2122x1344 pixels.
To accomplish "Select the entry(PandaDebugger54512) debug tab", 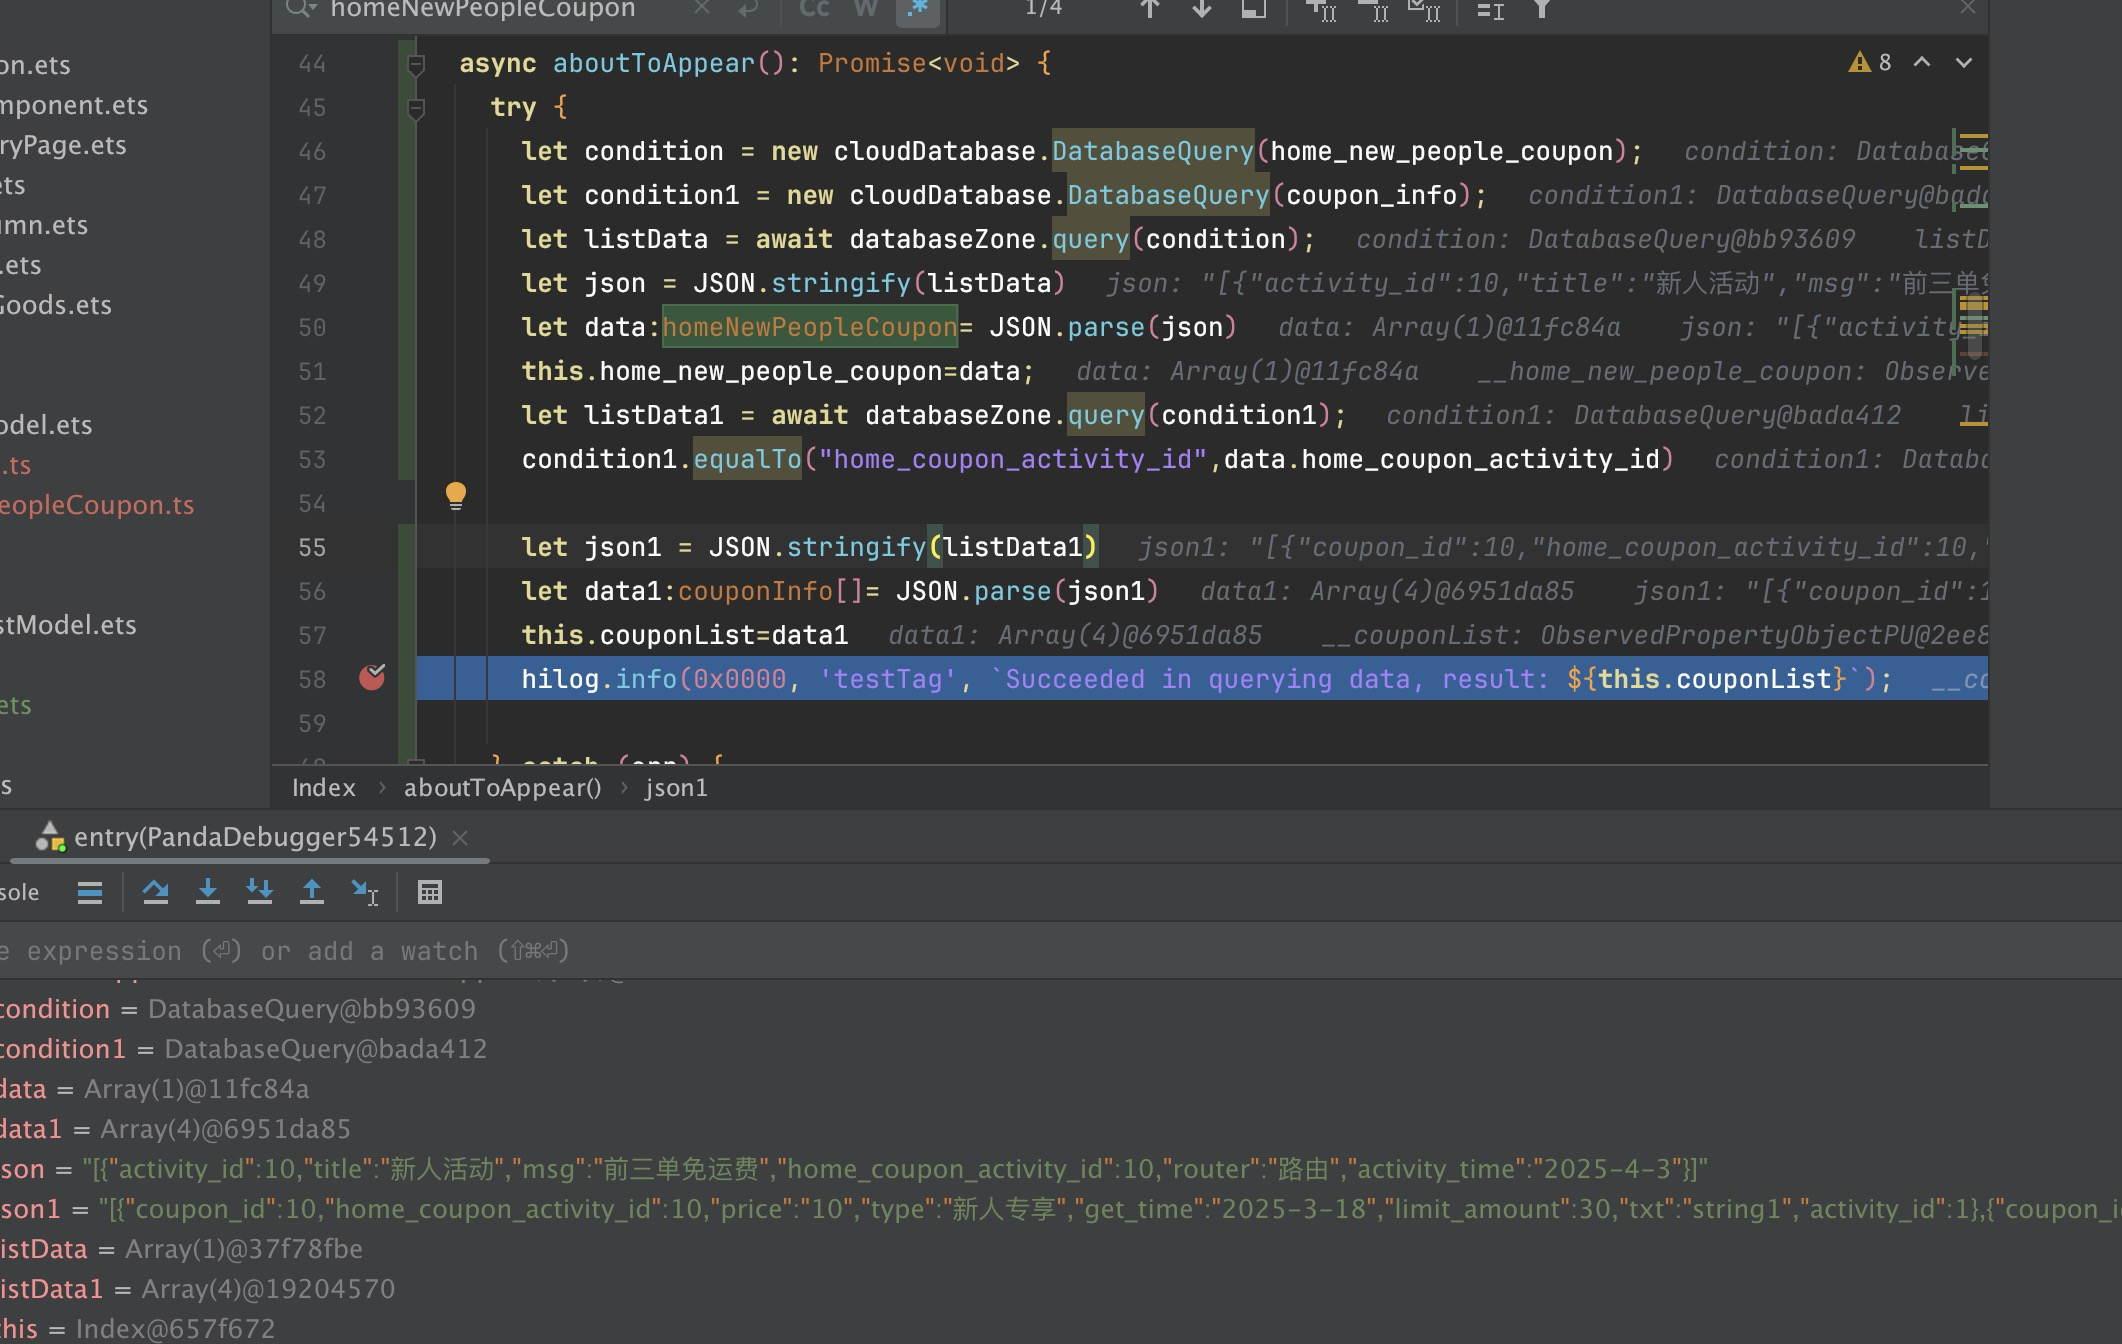I will click(x=255, y=837).
